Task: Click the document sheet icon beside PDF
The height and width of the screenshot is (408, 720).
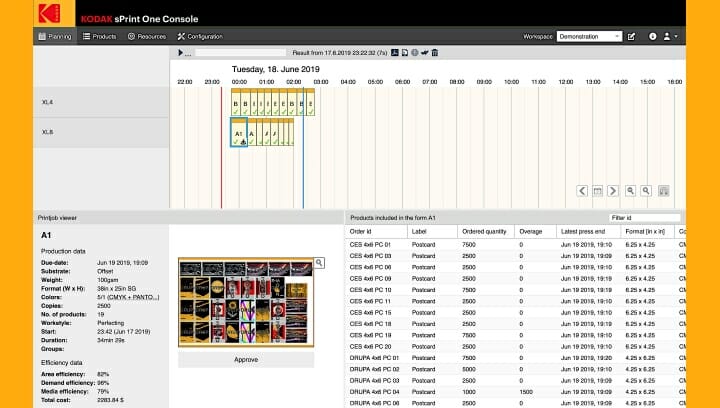Action: point(405,53)
